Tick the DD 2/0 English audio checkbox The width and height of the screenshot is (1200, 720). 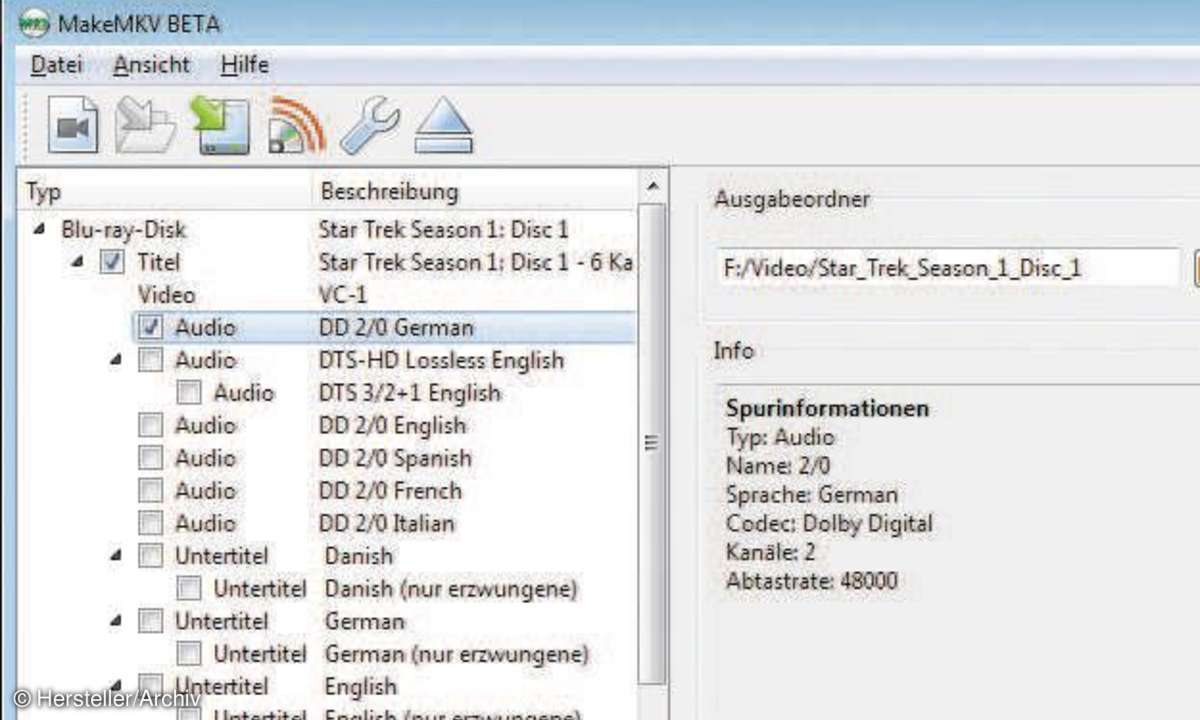(x=150, y=425)
